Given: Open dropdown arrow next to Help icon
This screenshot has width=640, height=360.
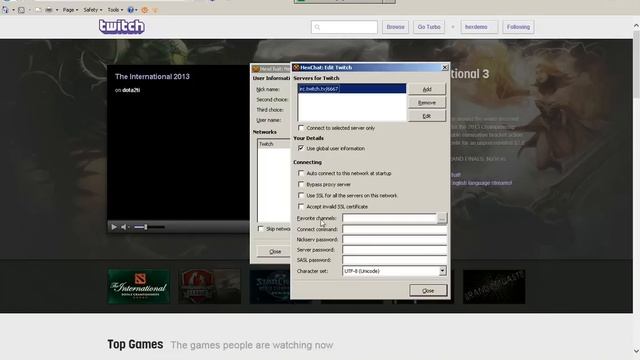Looking at the screenshot, I should pos(136,10).
